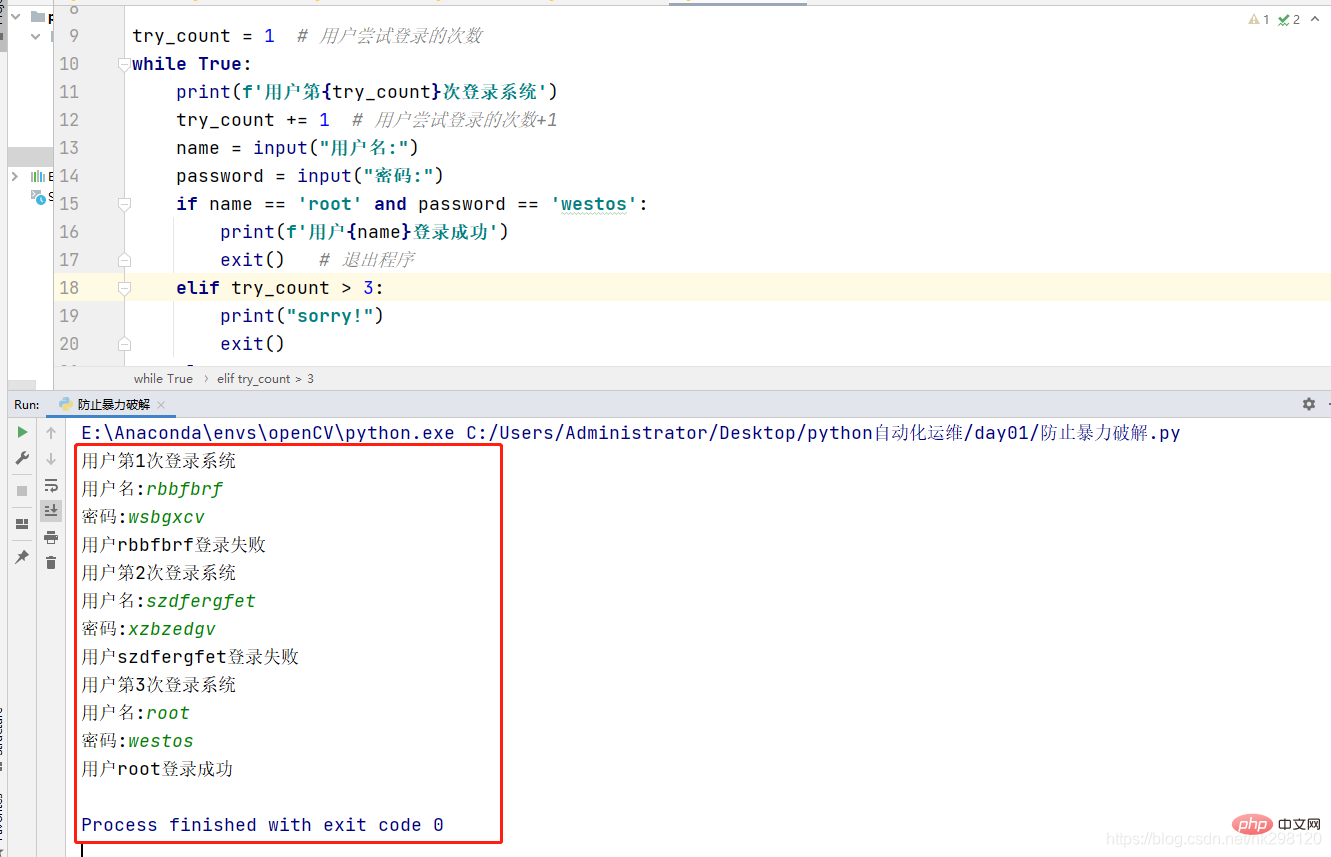Collapse the while True code block
The image size is (1331, 857).
click(124, 64)
